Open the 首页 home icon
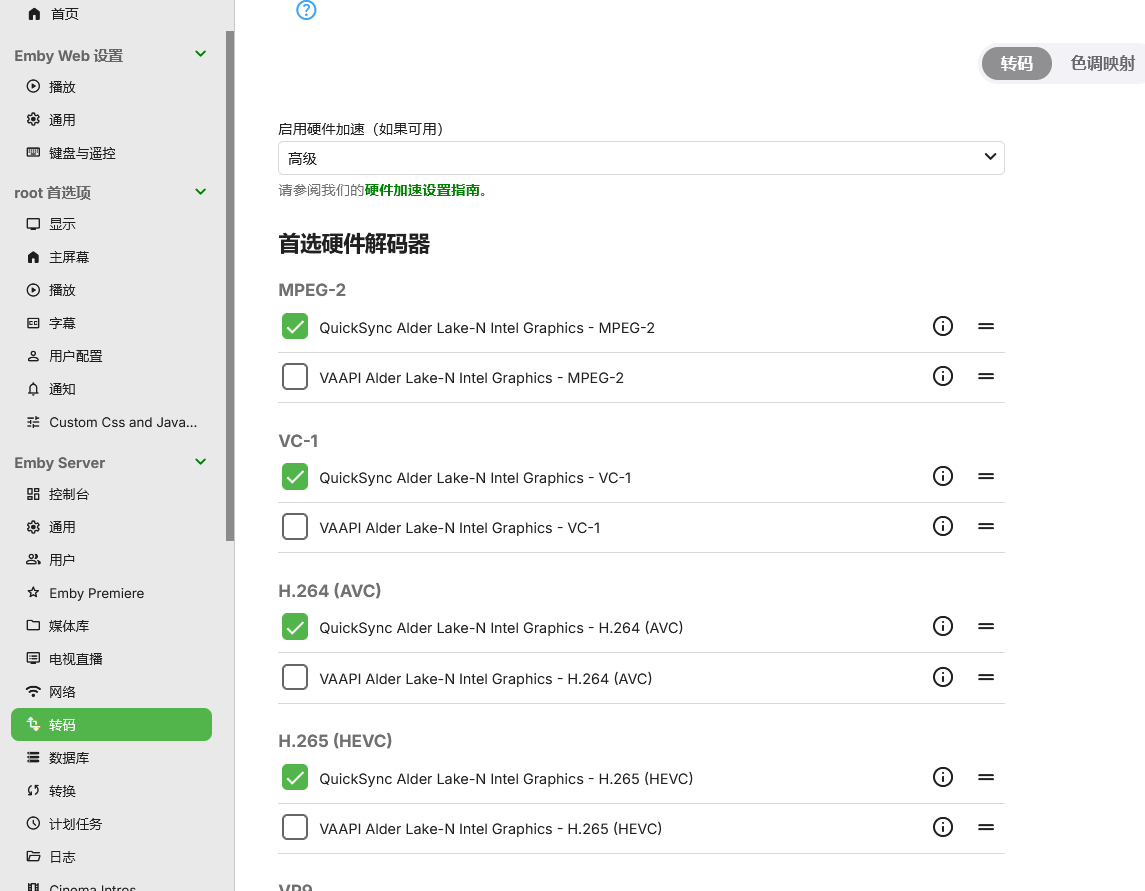 point(35,14)
